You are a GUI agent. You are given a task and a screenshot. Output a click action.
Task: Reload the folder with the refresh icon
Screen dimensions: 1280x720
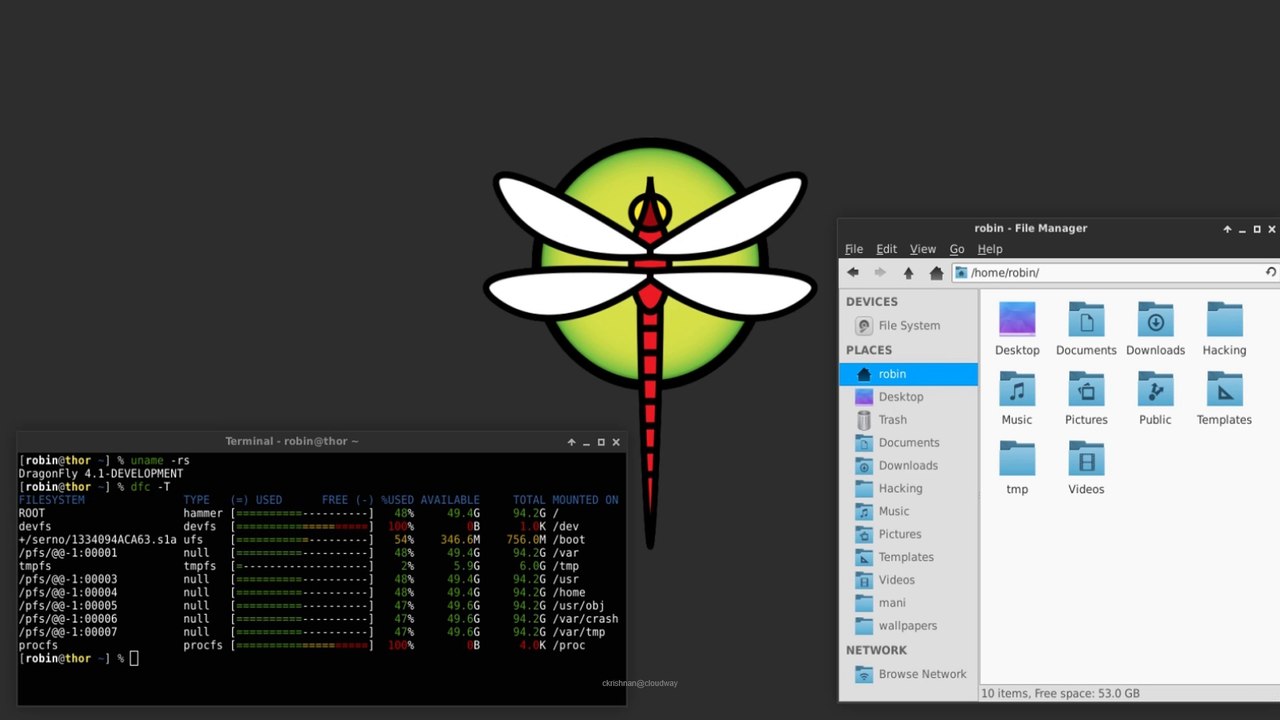(1271, 272)
